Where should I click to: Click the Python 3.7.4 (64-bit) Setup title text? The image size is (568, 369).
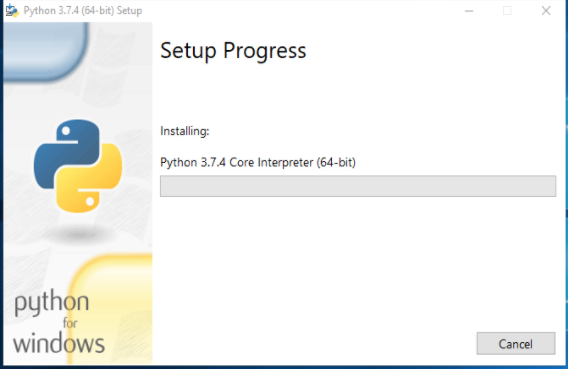pos(83,11)
